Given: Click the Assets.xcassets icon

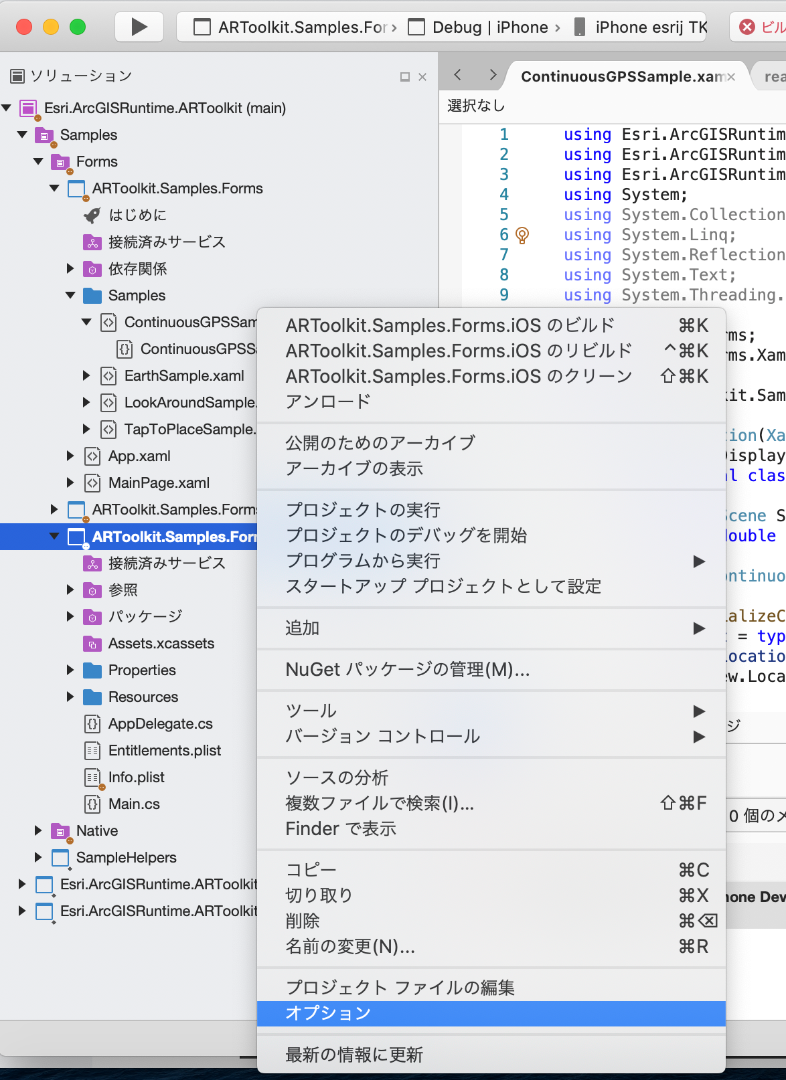Looking at the screenshot, I should tap(92, 644).
